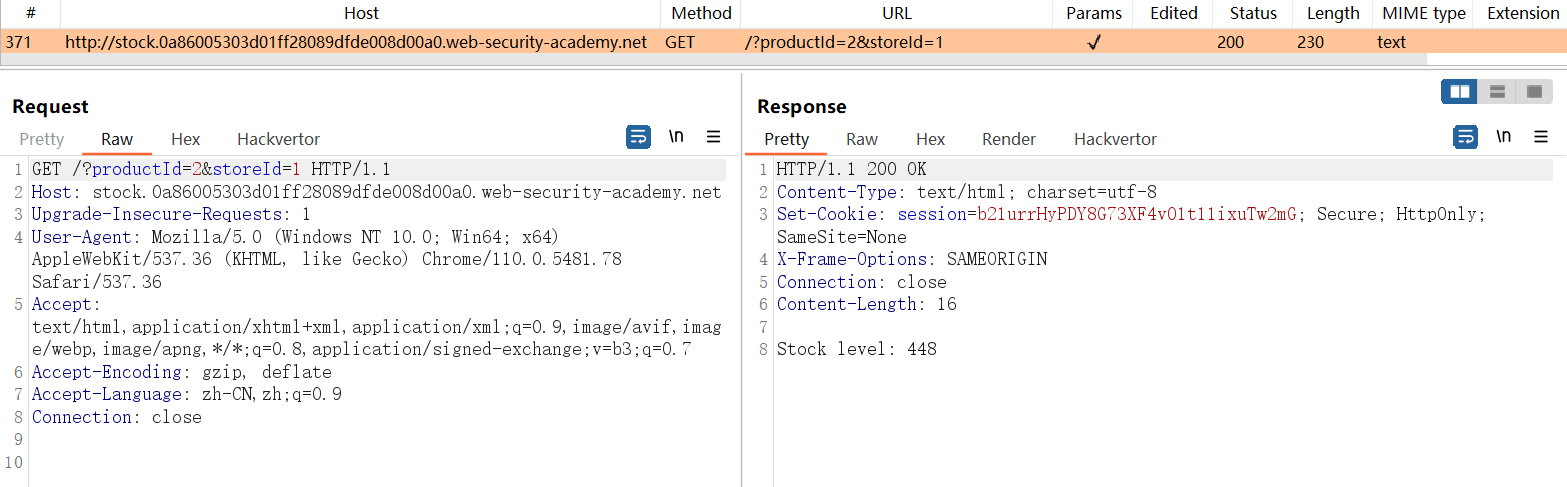The width and height of the screenshot is (1567, 487).
Task: Switch to side-by-side split layout
Action: pyautogui.click(x=1459, y=92)
